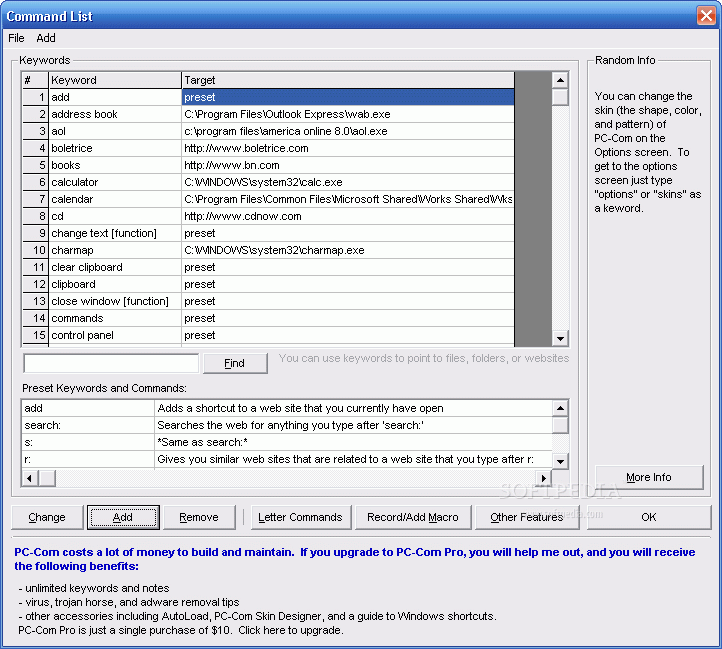Click the wab.exe target path

(348, 114)
